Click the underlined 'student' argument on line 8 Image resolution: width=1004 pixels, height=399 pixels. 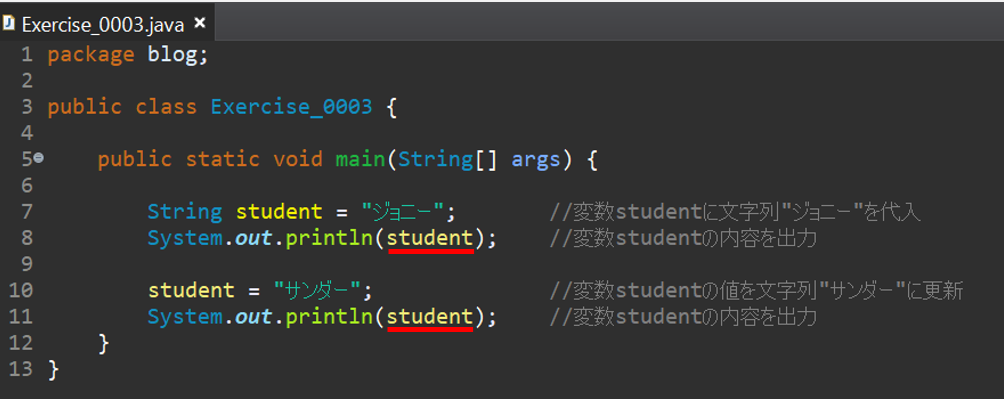pyautogui.click(x=430, y=238)
